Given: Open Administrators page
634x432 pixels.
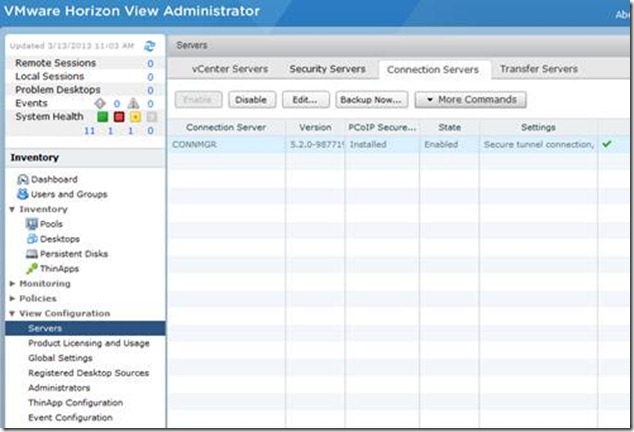Looking at the screenshot, I should [59, 388].
